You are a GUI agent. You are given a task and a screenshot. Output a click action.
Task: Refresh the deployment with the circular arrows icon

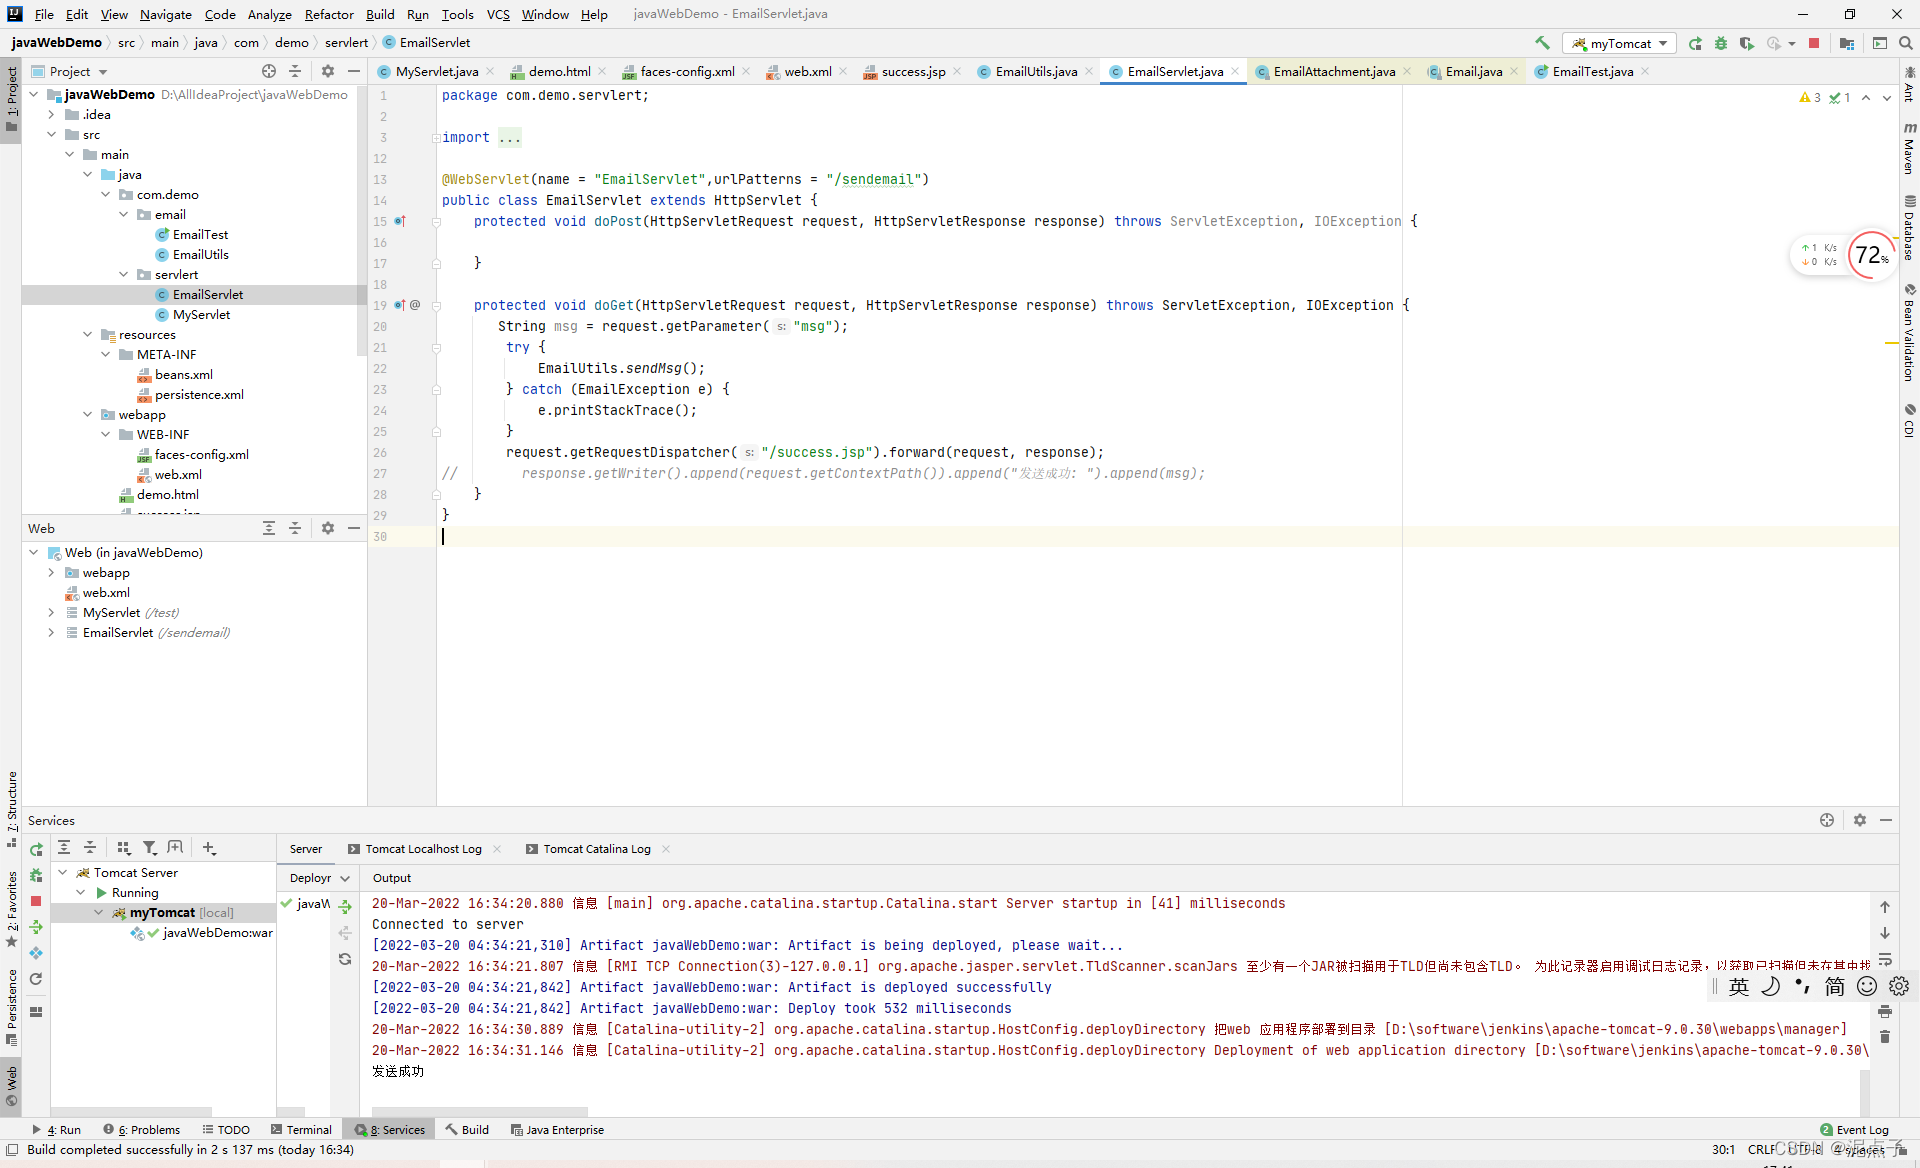click(345, 959)
